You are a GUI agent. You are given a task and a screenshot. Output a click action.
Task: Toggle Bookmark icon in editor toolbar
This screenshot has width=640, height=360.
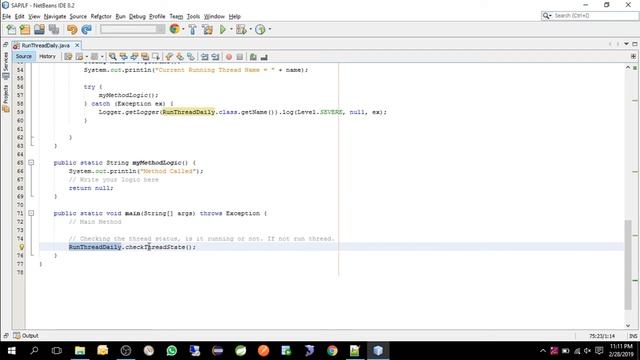coord(191,57)
